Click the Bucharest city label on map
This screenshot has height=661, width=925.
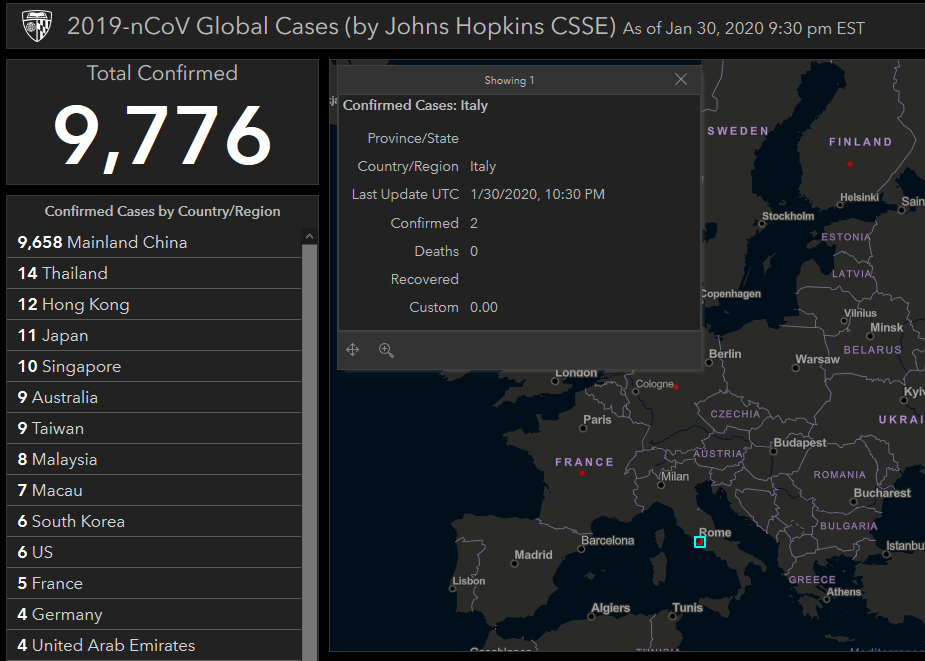[x=882, y=493]
